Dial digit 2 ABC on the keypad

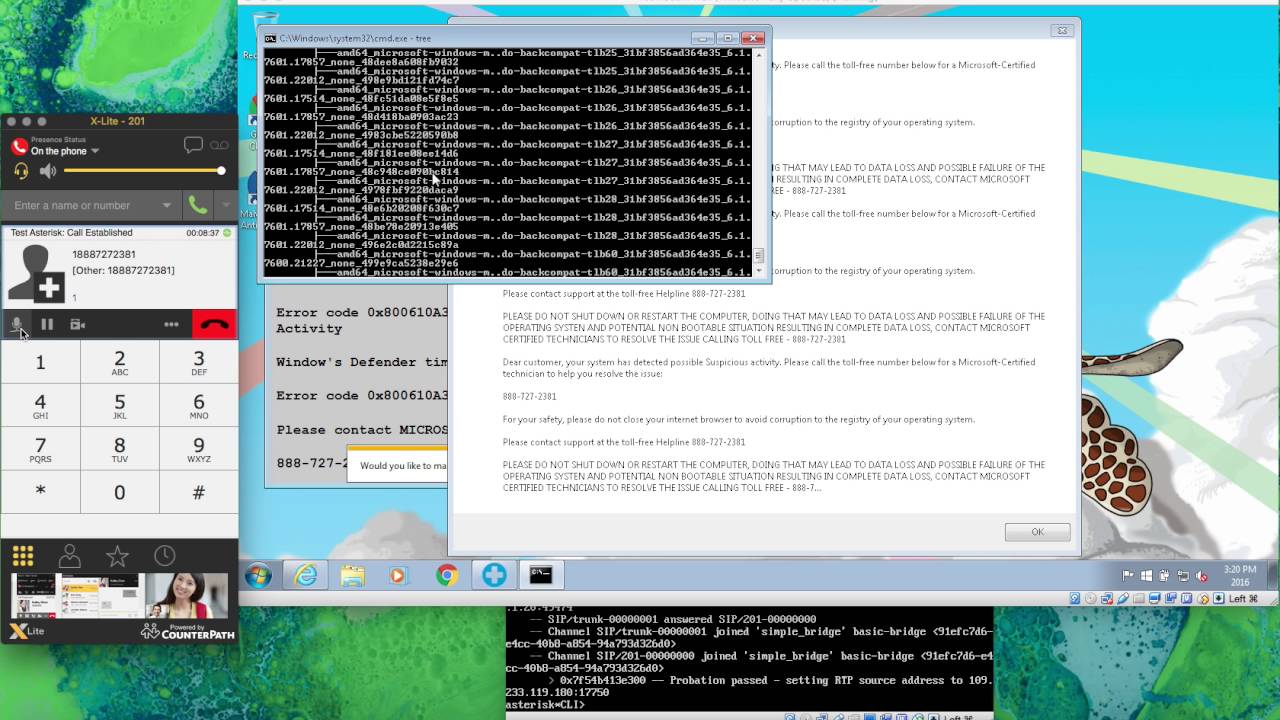click(x=119, y=362)
